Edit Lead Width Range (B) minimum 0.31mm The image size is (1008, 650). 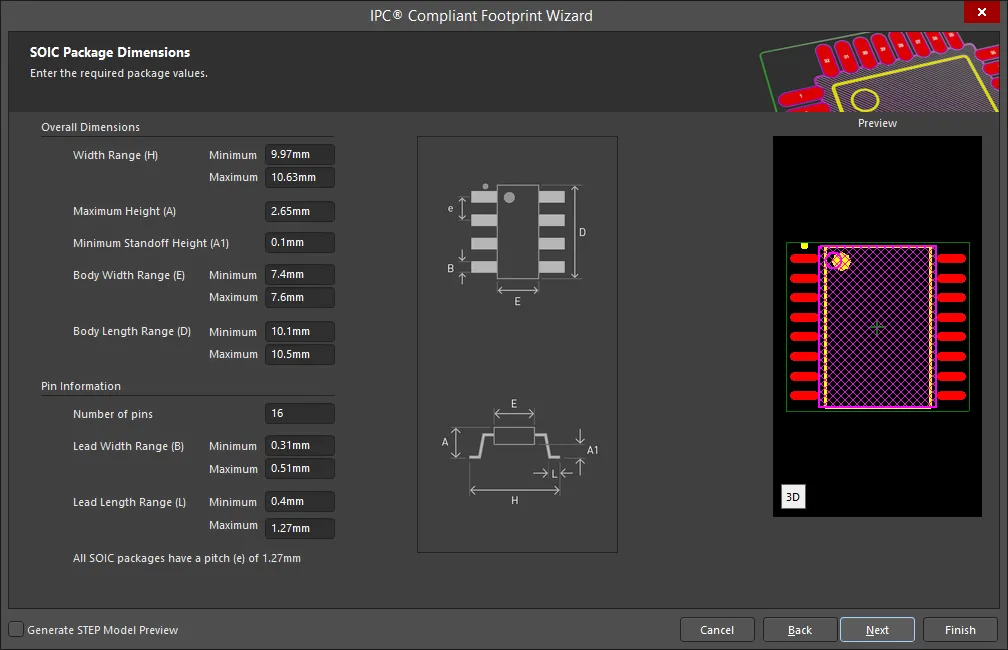tap(300, 446)
